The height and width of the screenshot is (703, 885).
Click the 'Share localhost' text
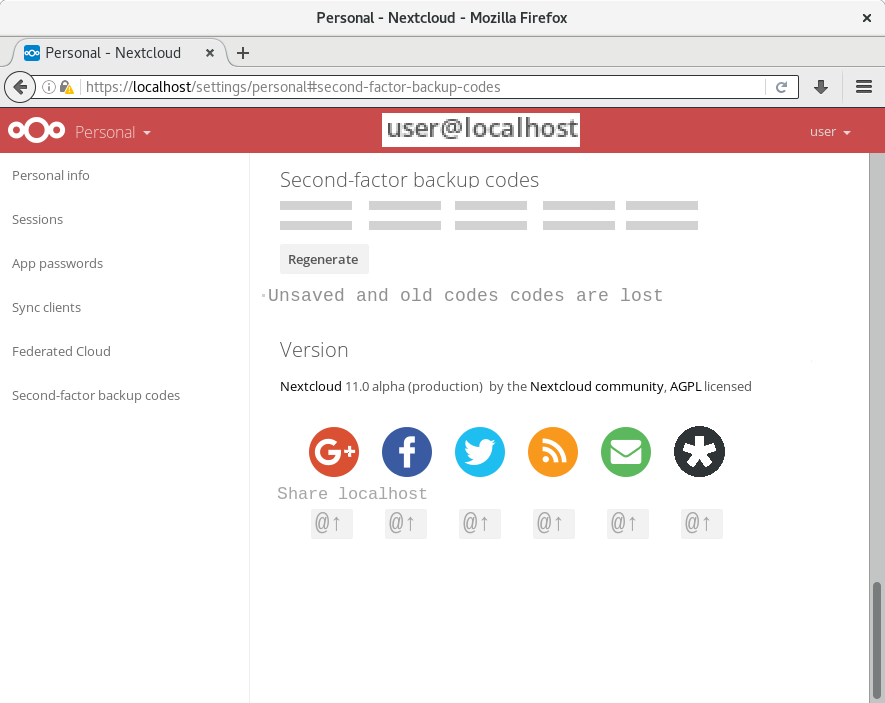[x=352, y=494]
